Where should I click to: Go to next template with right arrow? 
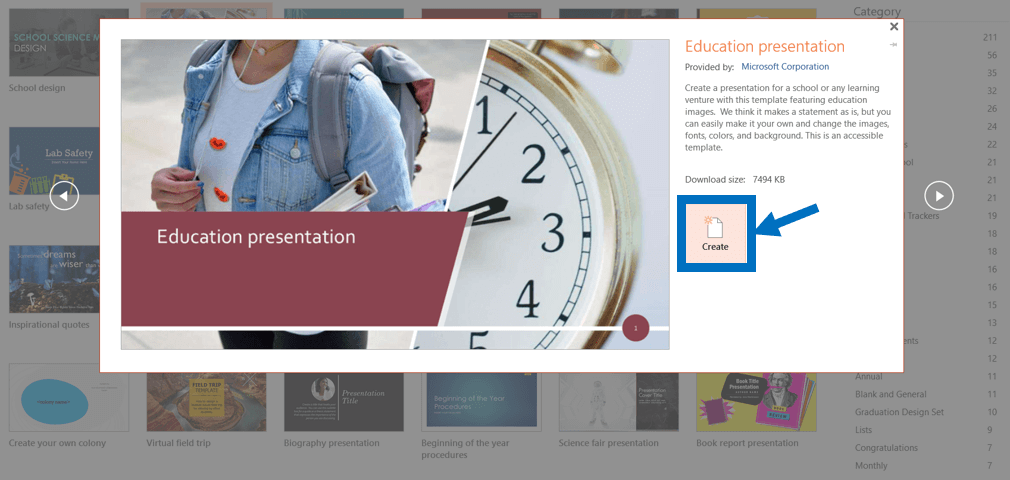[x=939, y=195]
